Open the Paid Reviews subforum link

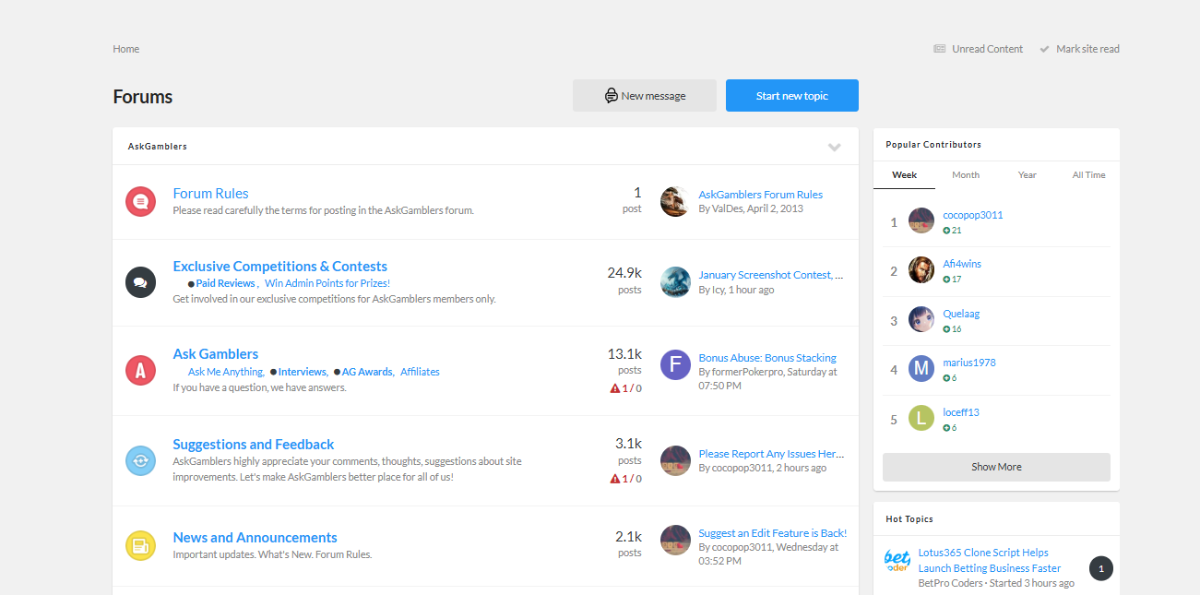coord(225,284)
